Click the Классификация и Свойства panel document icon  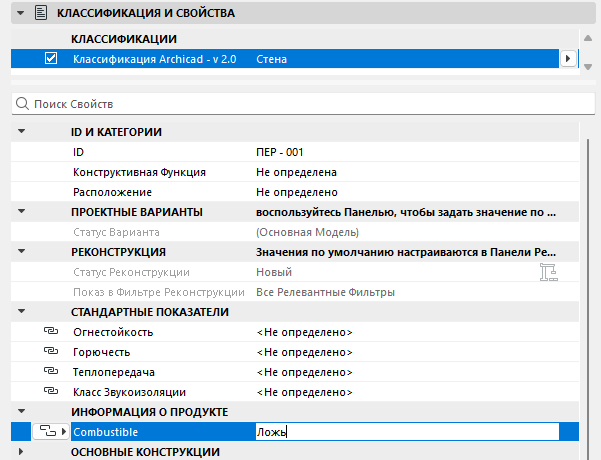pyautogui.click(x=41, y=13)
